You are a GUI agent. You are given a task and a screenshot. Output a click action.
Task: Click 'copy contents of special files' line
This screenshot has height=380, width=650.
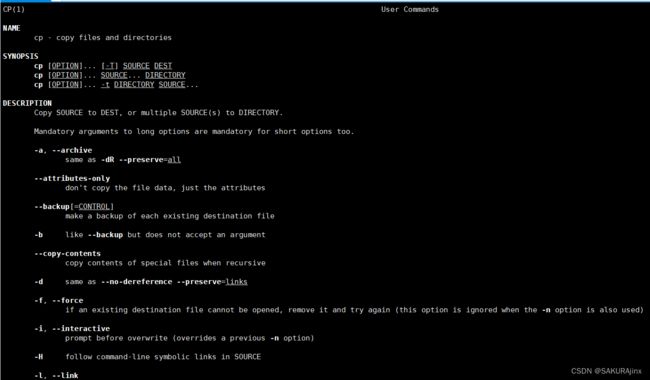pyautogui.click(x=165, y=263)
